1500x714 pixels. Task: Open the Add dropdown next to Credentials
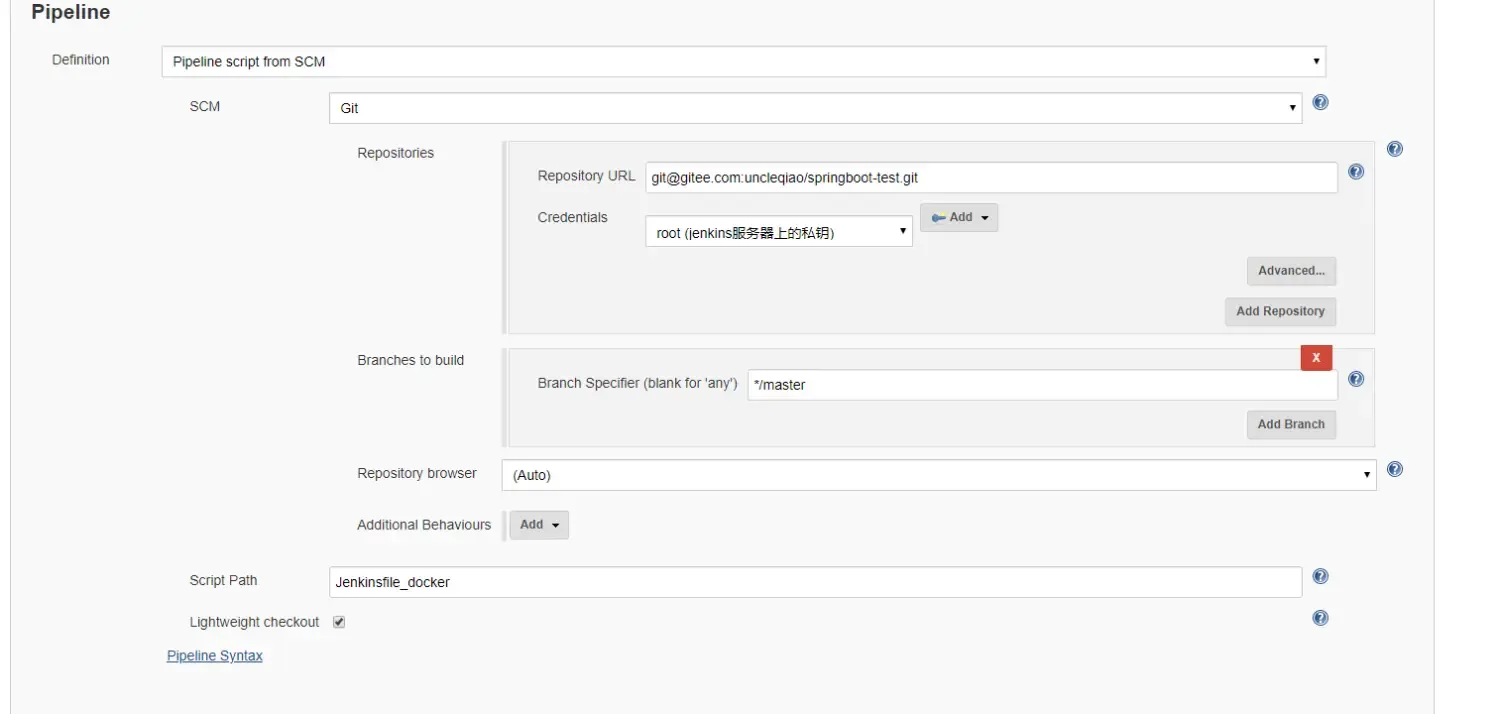pos(958,217)
